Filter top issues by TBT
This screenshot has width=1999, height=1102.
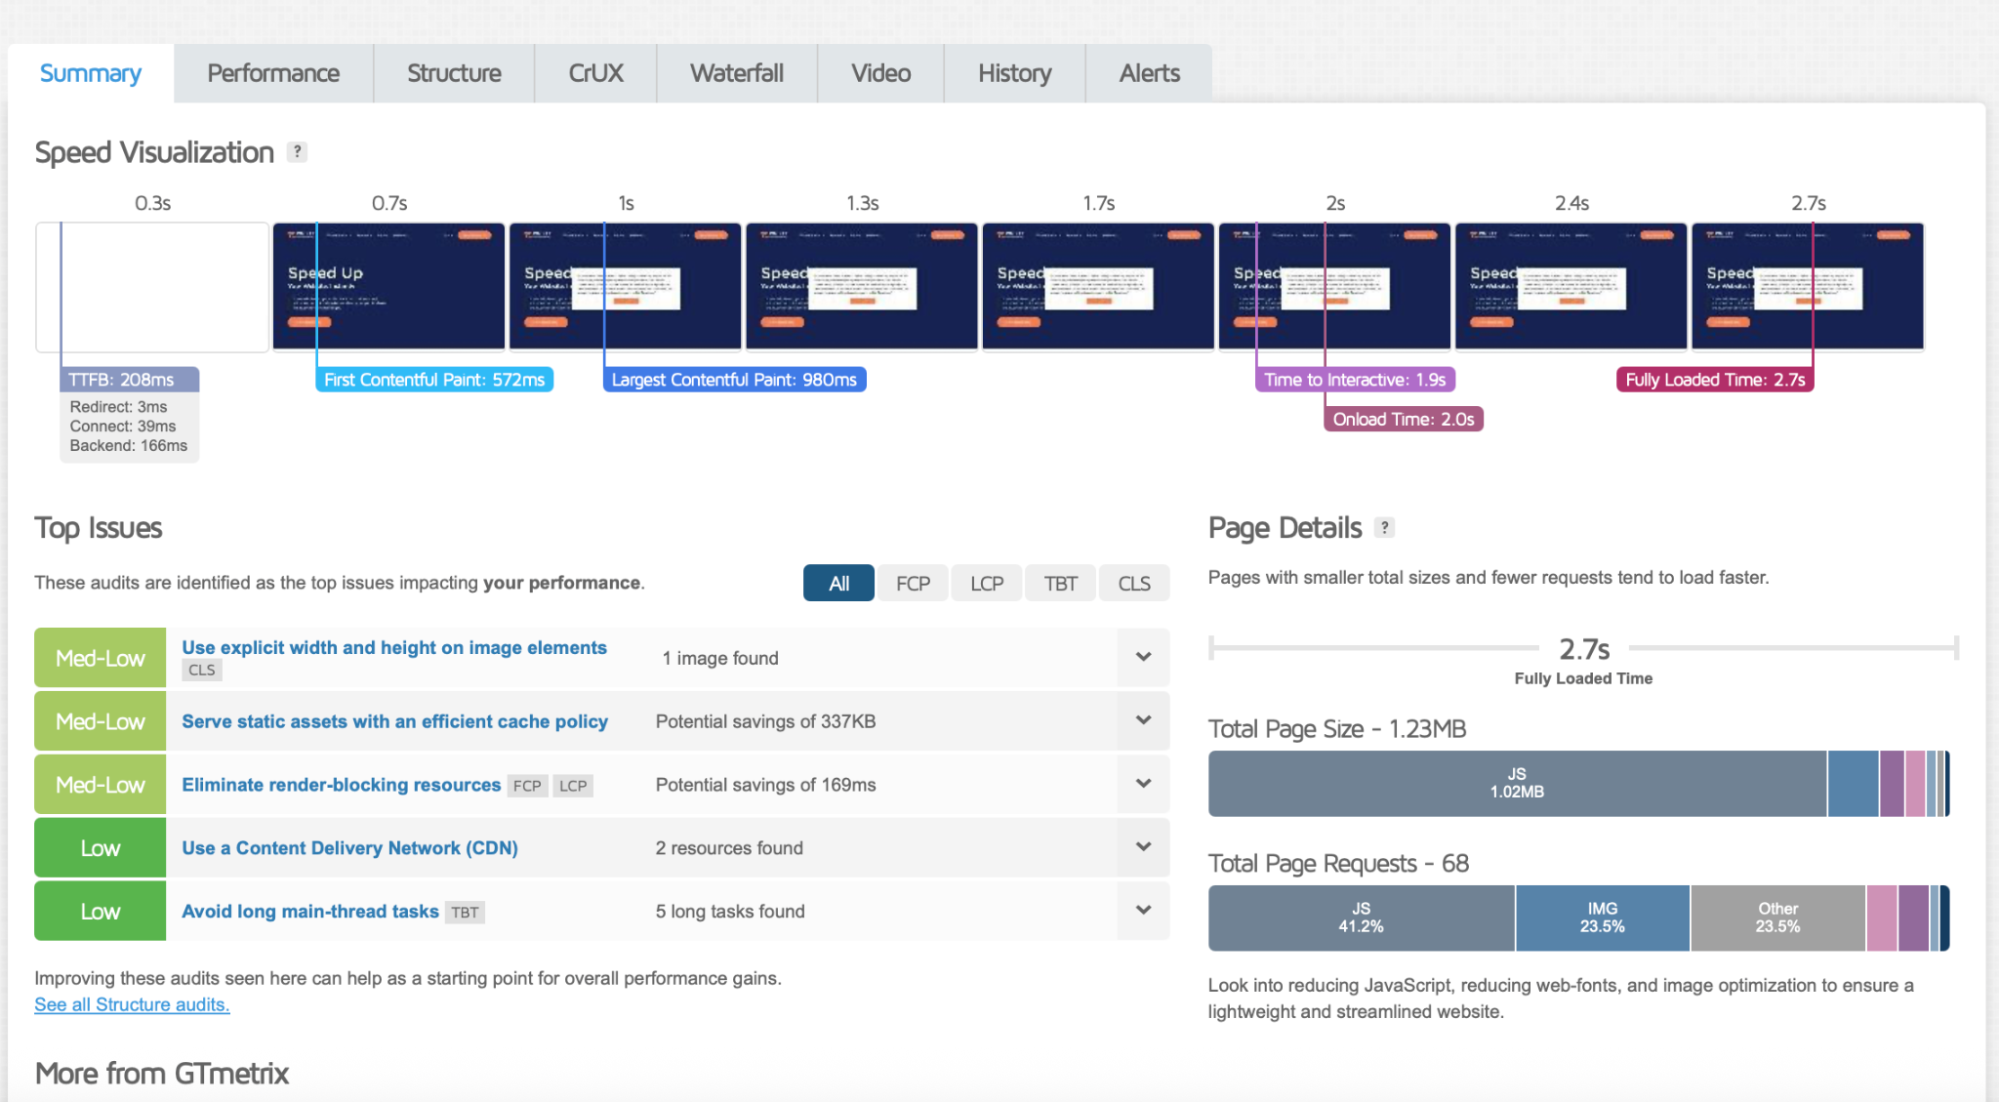[1061, 583]
